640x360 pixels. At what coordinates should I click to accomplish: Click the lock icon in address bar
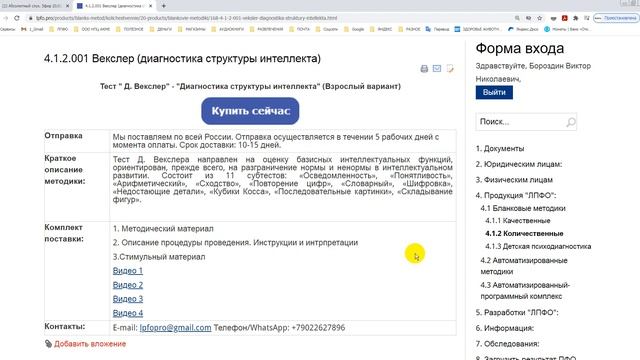tap(31, 18)
